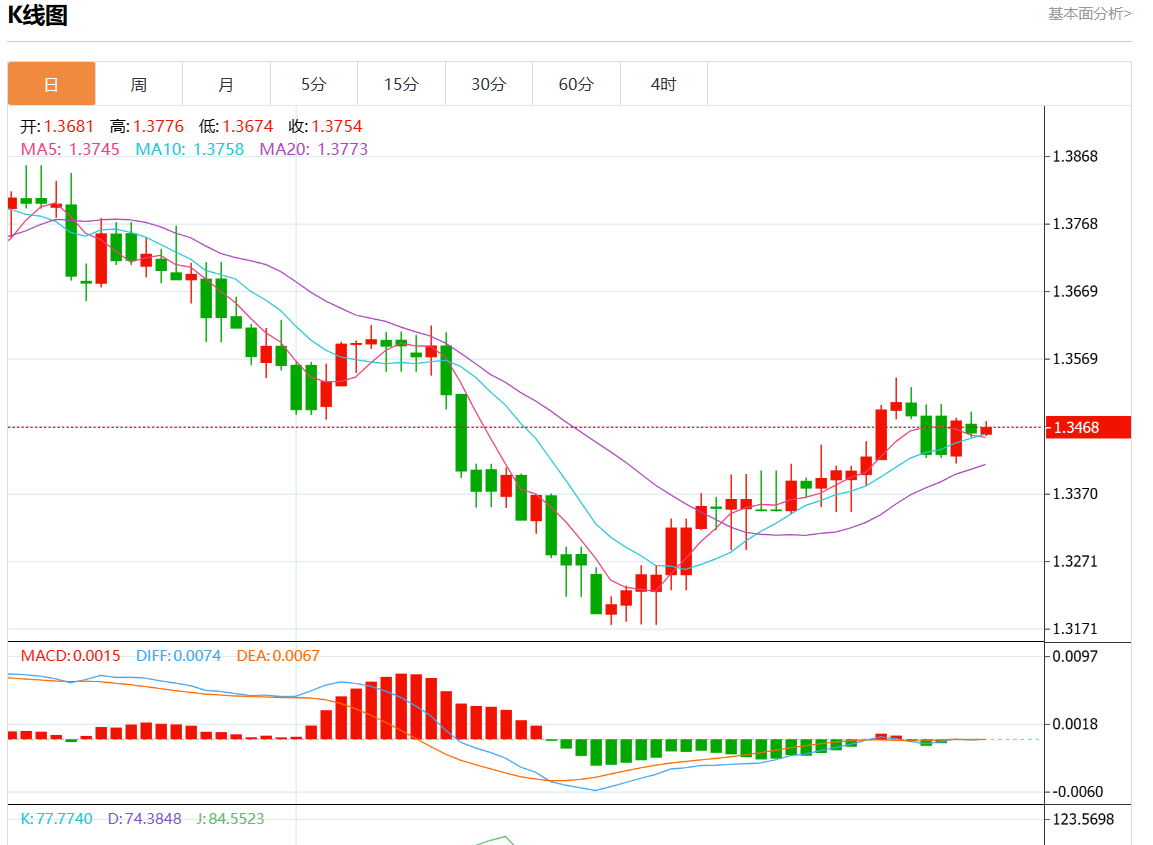Click the 开:1.3681 open price value
1153x845 pixels.
57,126
